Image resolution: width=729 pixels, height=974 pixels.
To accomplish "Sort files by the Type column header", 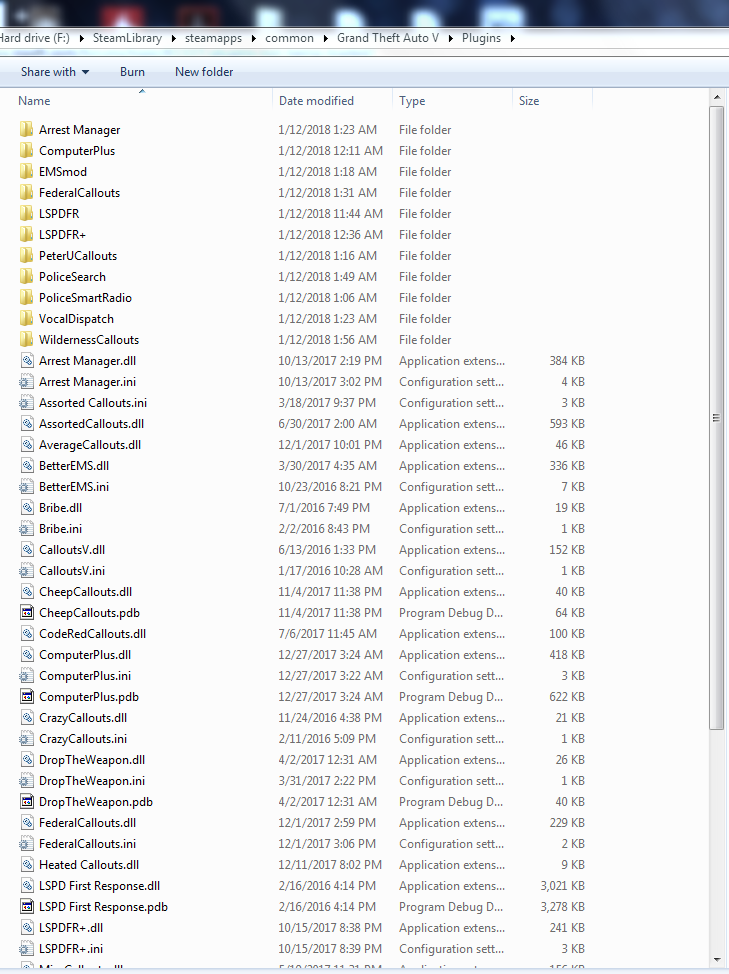I will (452, 101).
